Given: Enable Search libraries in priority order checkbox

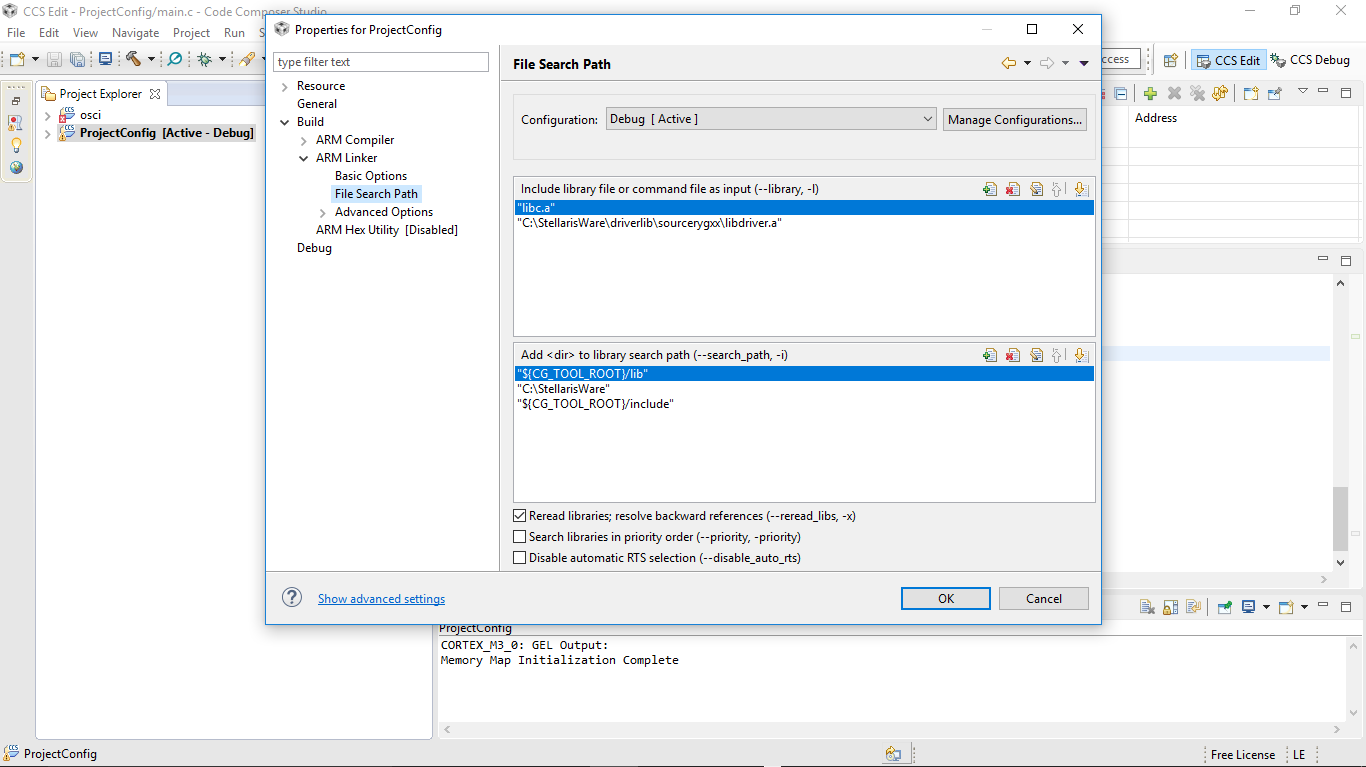Looking at the screenshot, I should coord(519,537).
